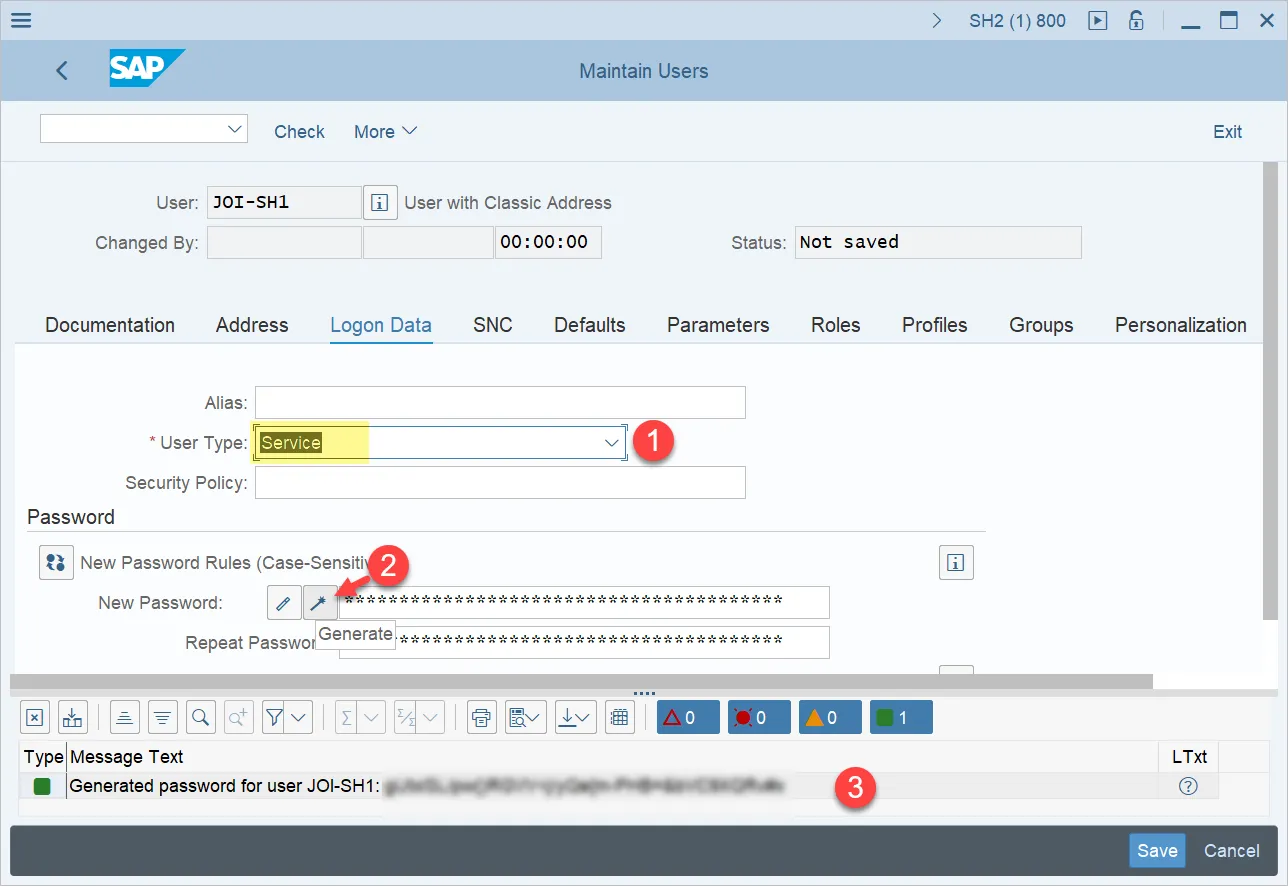Select the Parameters tab
The image size is (1288, 886).
(x=718, y=325)
